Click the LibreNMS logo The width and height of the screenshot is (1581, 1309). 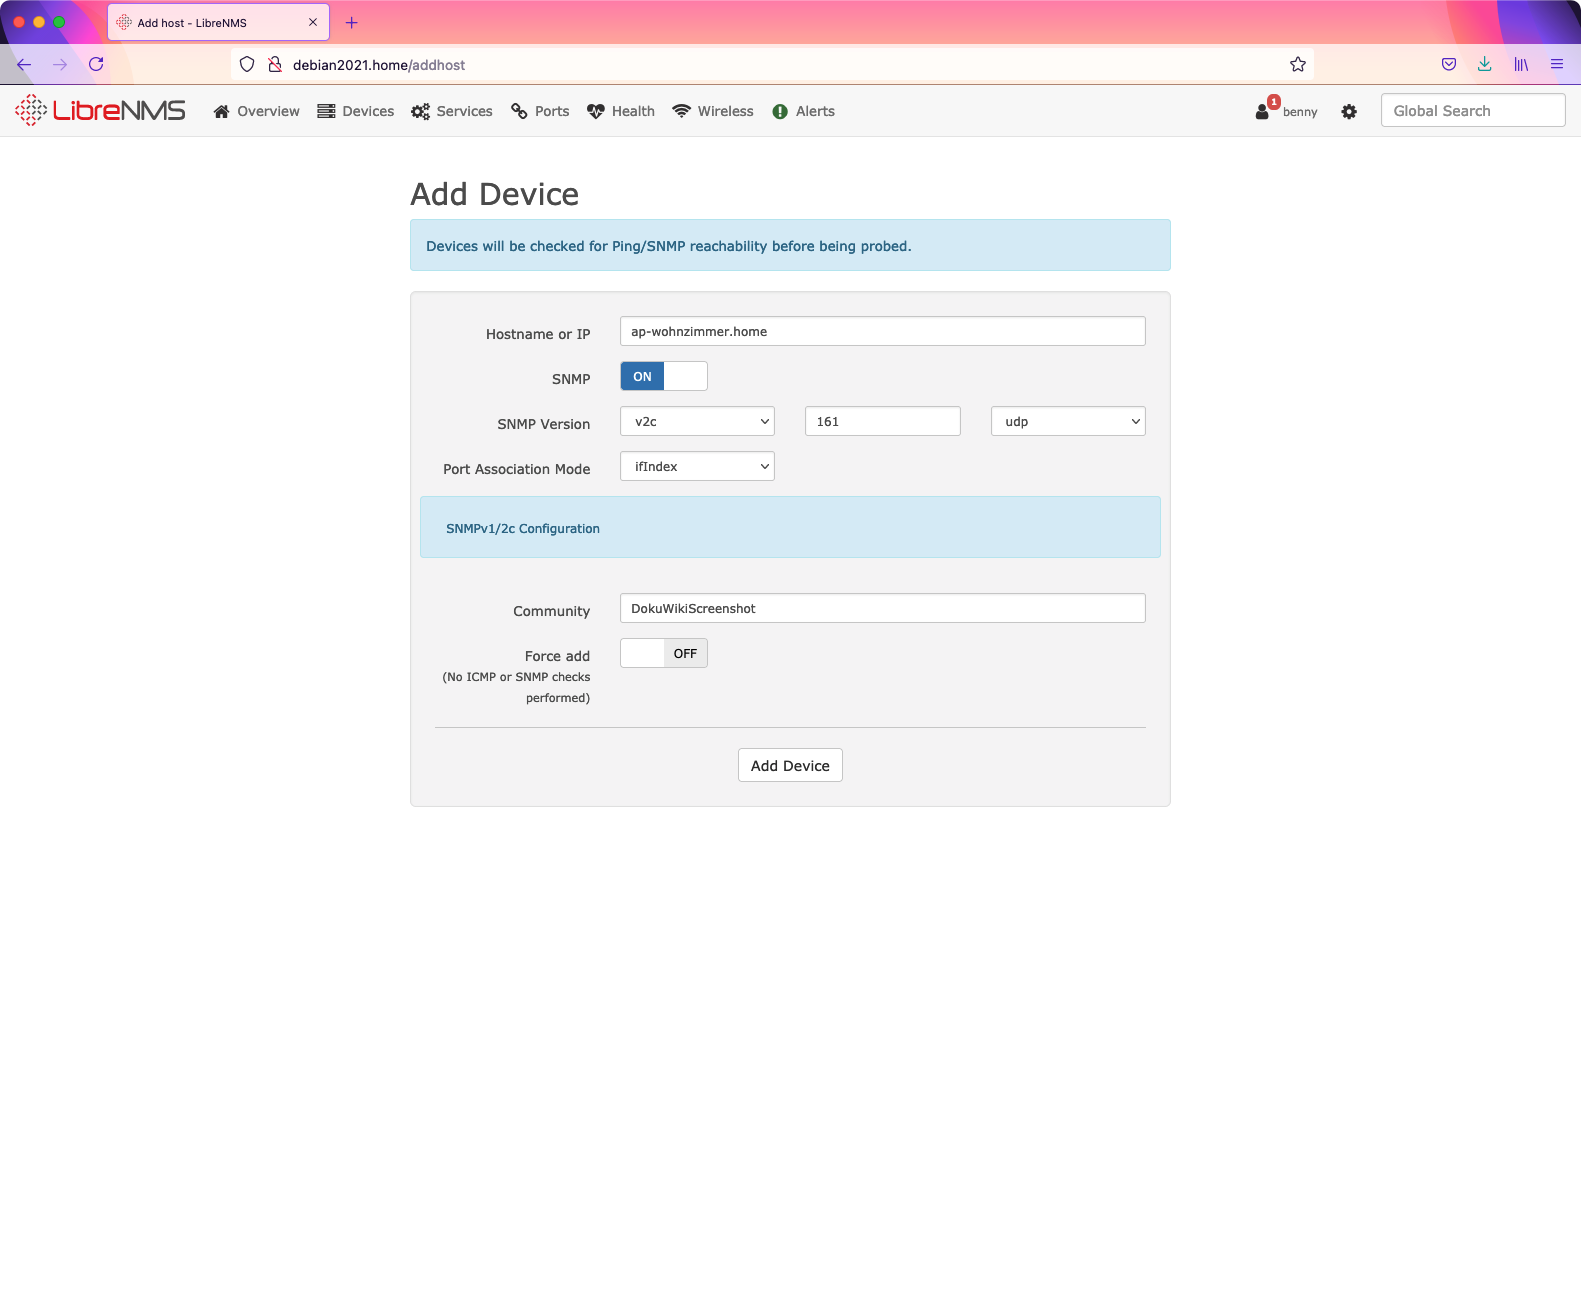(100, 111)
